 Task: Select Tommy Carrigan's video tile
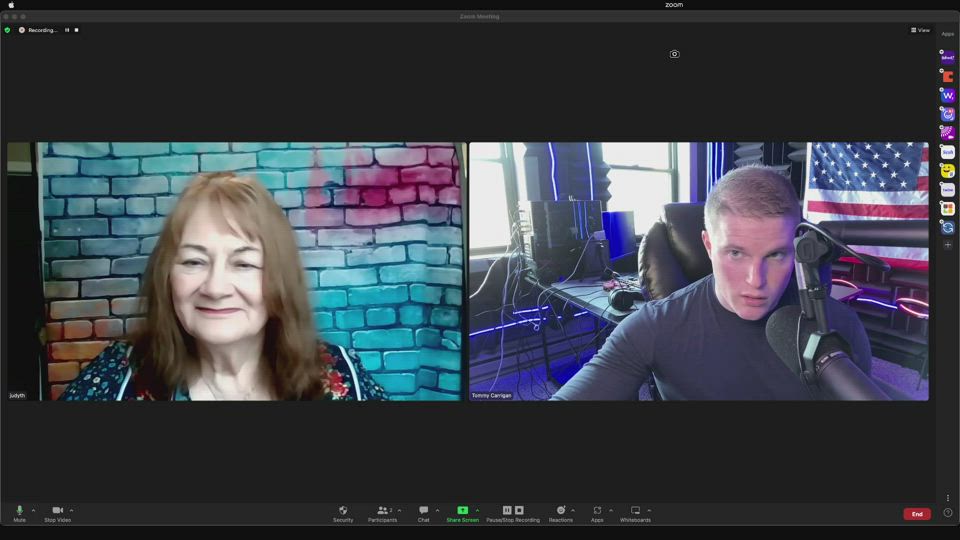point(698,270)
